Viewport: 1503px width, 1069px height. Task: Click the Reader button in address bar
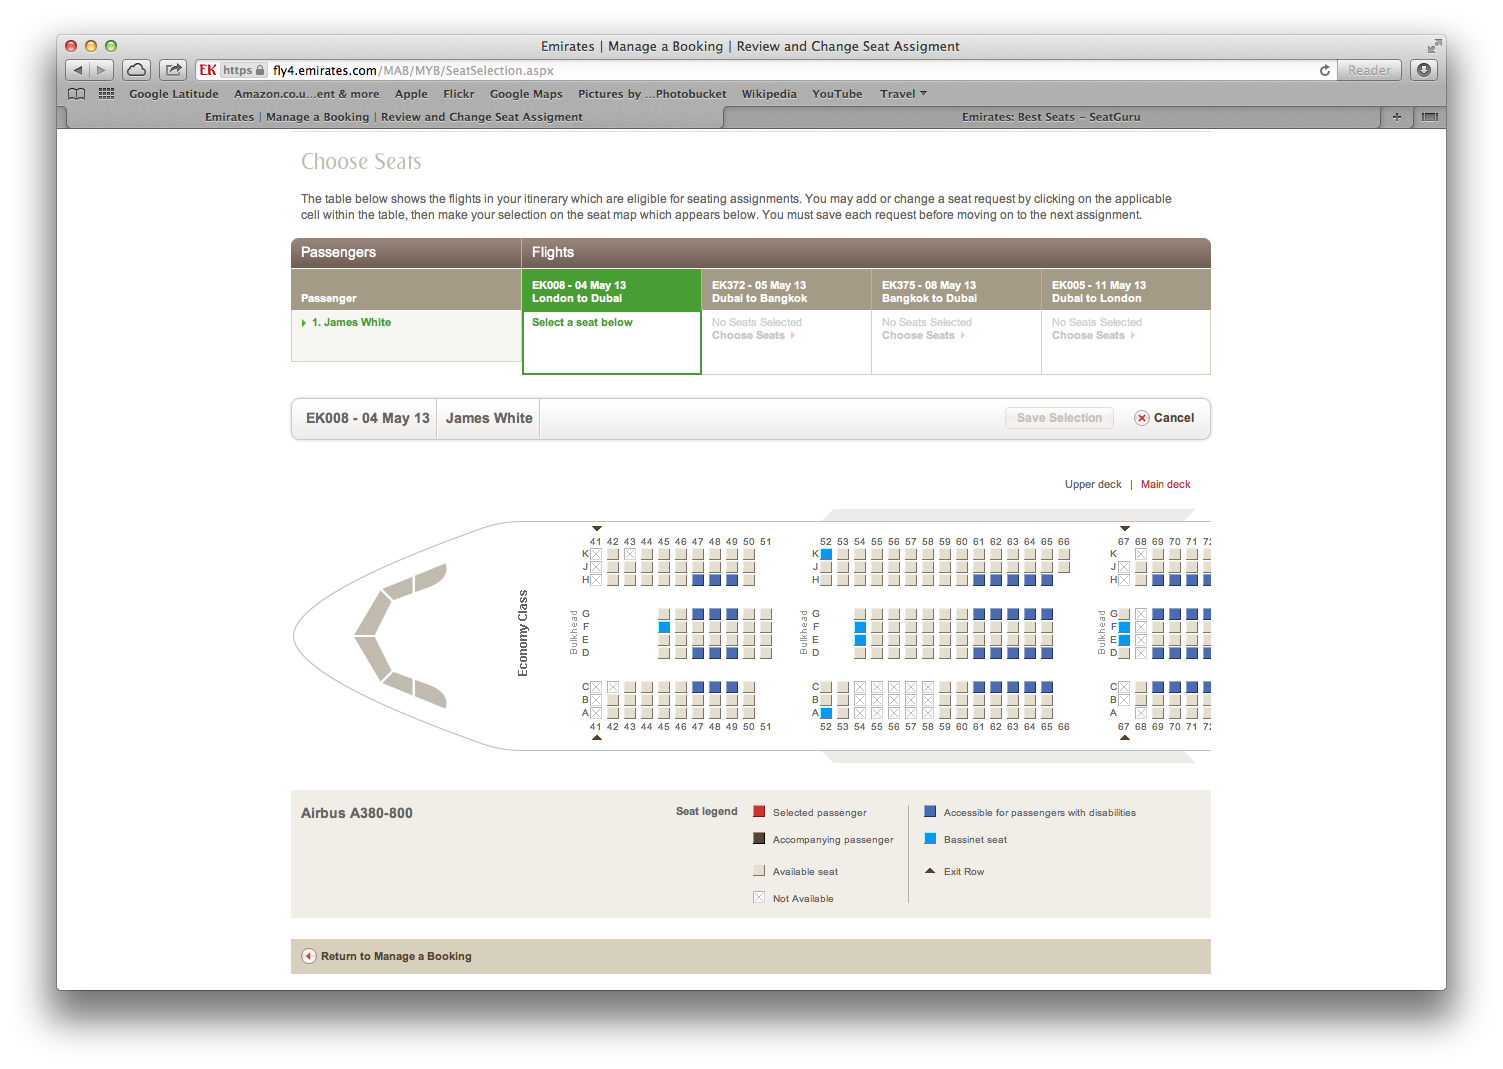tap(1369, 70)
